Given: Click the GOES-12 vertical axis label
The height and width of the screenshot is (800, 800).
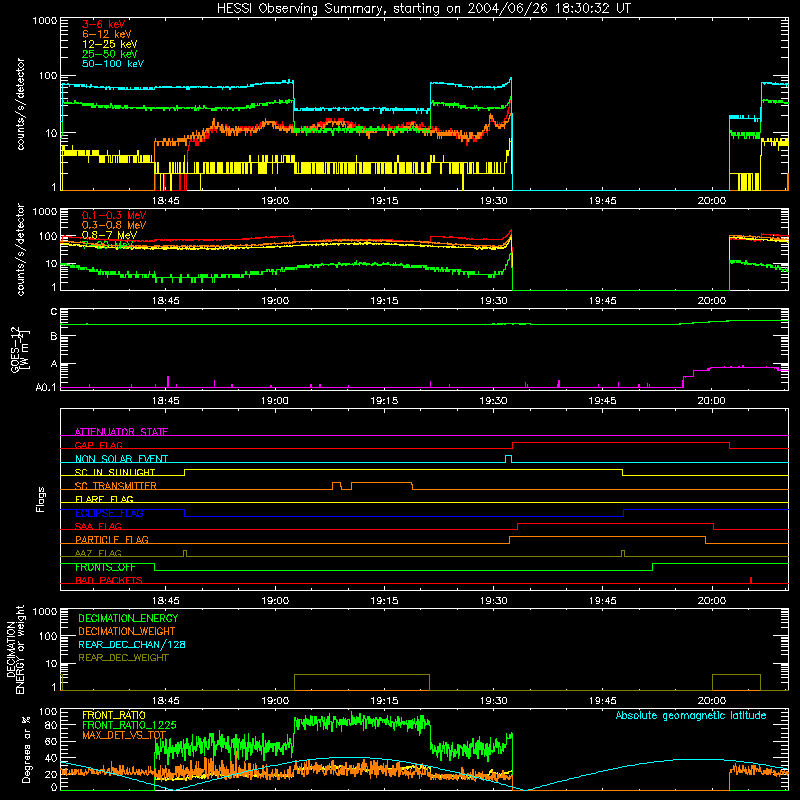Looking at the screenshot, I should pos(20,349).
